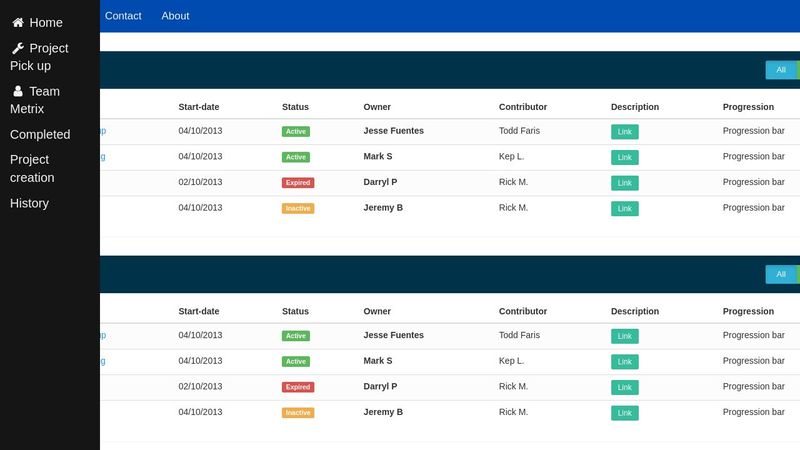Click the Link button for Darryl P in first table

624,183
